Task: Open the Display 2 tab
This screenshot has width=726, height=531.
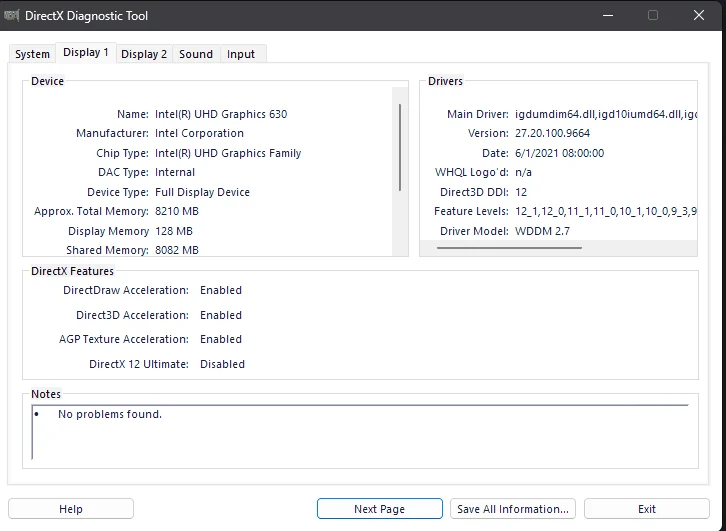Action: (x=144, y=54)
